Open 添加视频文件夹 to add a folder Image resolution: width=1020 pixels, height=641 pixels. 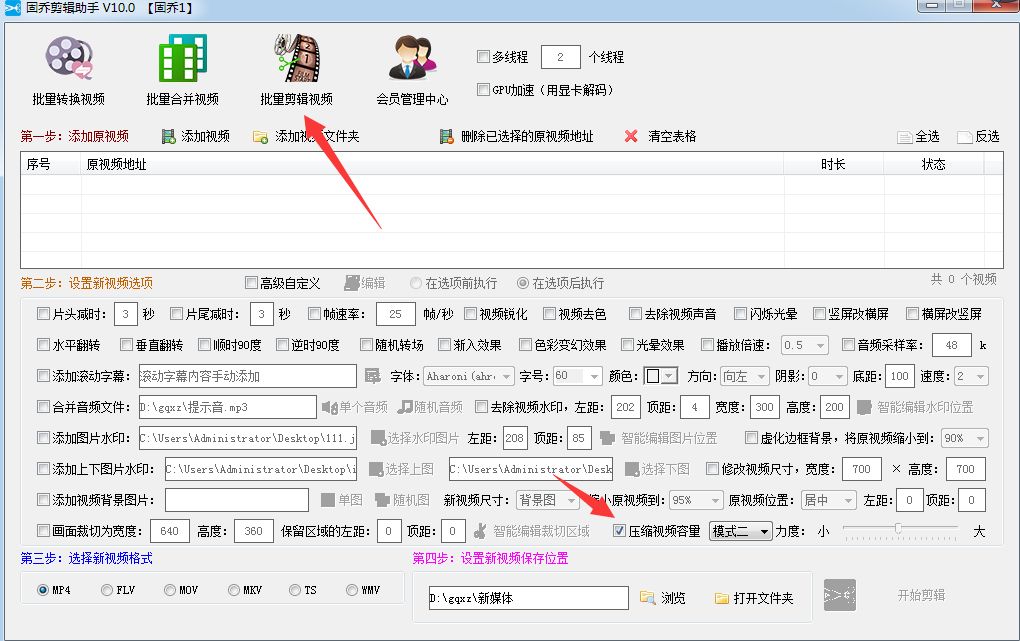(x=260, y=136)
